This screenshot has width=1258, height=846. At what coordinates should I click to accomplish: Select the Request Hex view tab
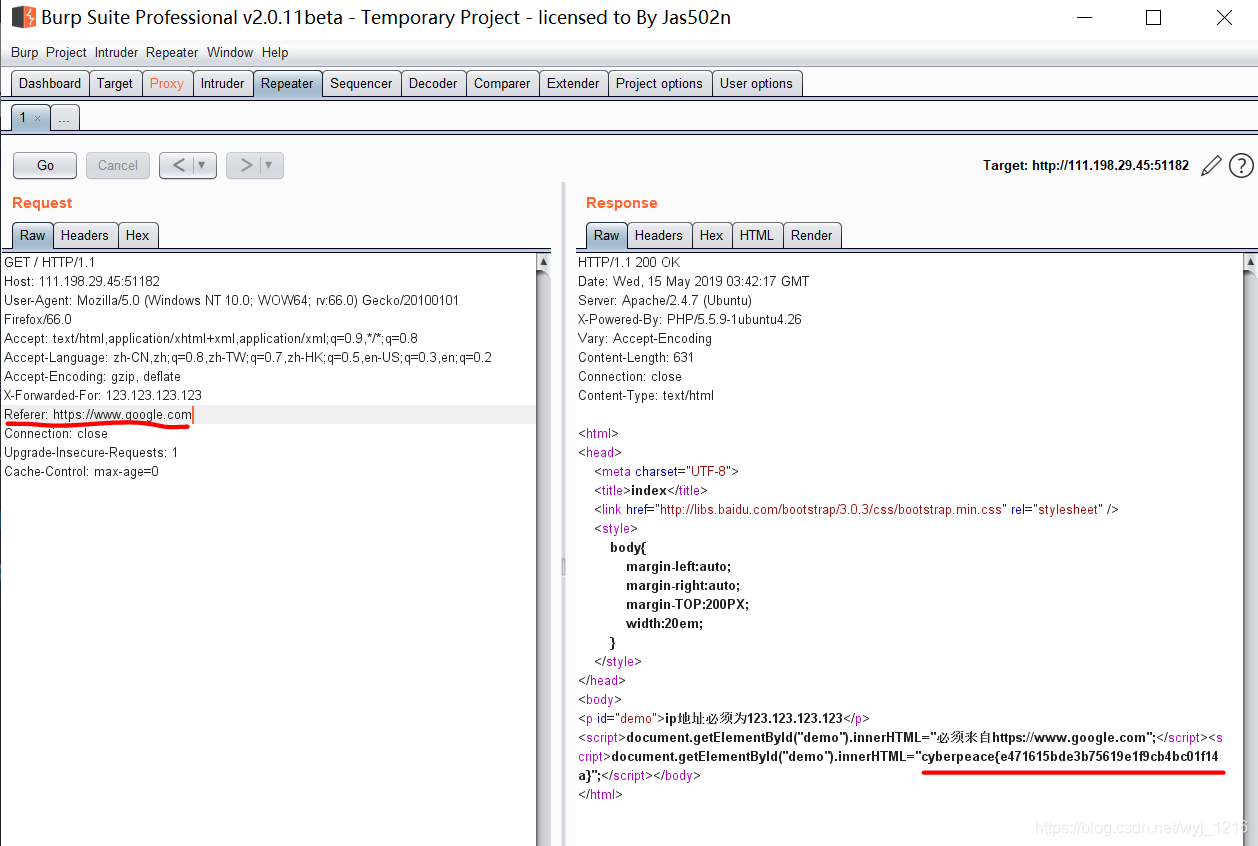(138, 235)
